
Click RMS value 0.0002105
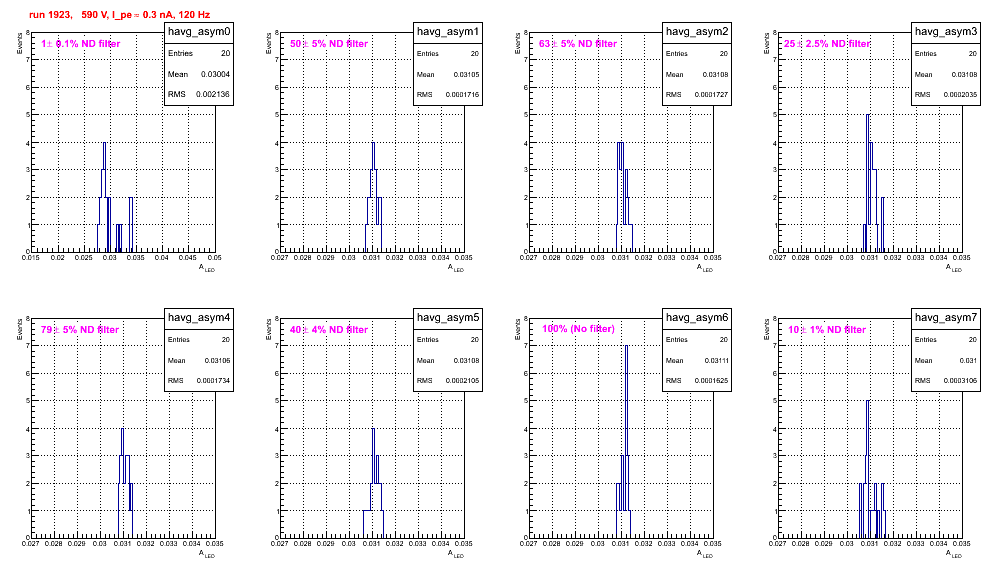[462, 381]
